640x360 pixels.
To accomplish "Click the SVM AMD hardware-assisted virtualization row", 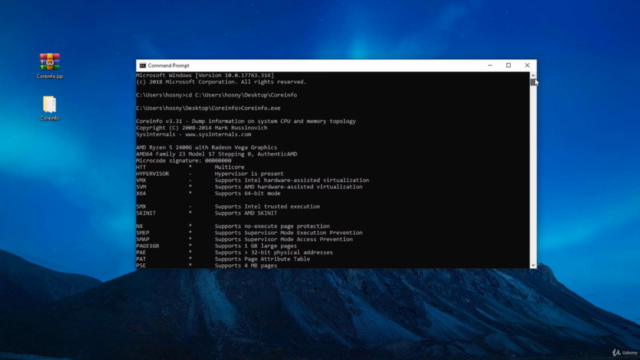I will 249,187.
